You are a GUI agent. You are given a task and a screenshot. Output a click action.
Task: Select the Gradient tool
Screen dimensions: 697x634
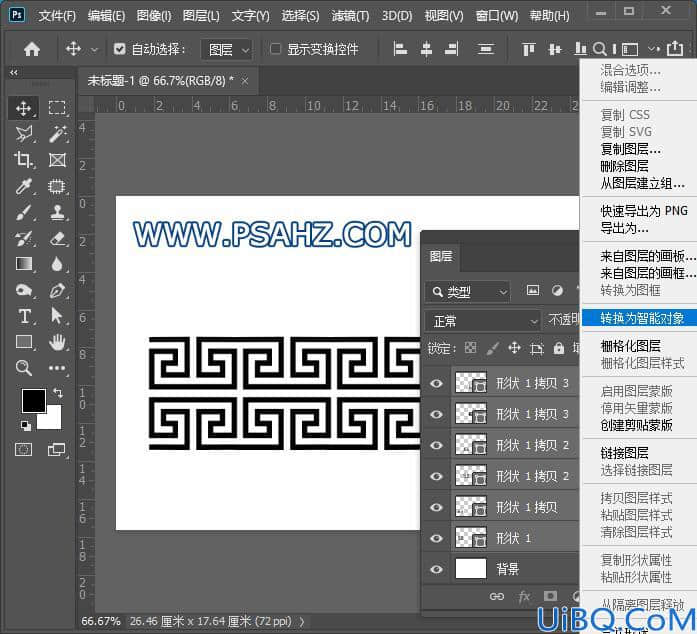click(x=23, y=264)
